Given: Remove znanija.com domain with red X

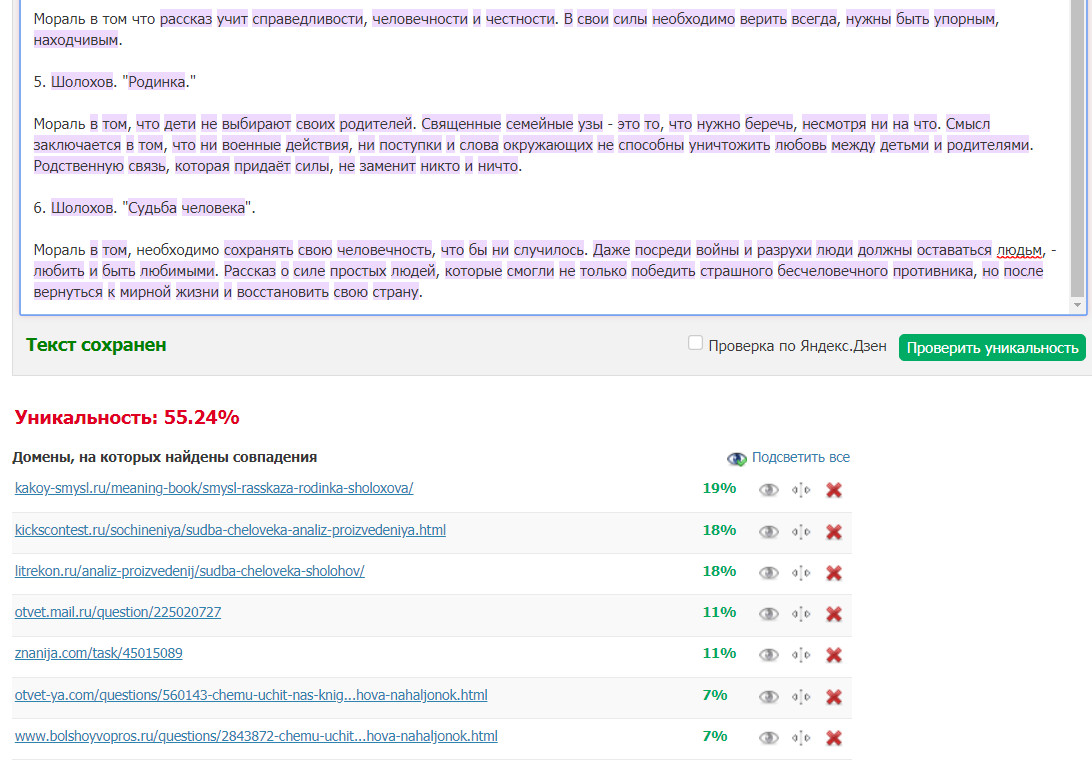Looking at the screenshot, I should click(x=833, y=655).
